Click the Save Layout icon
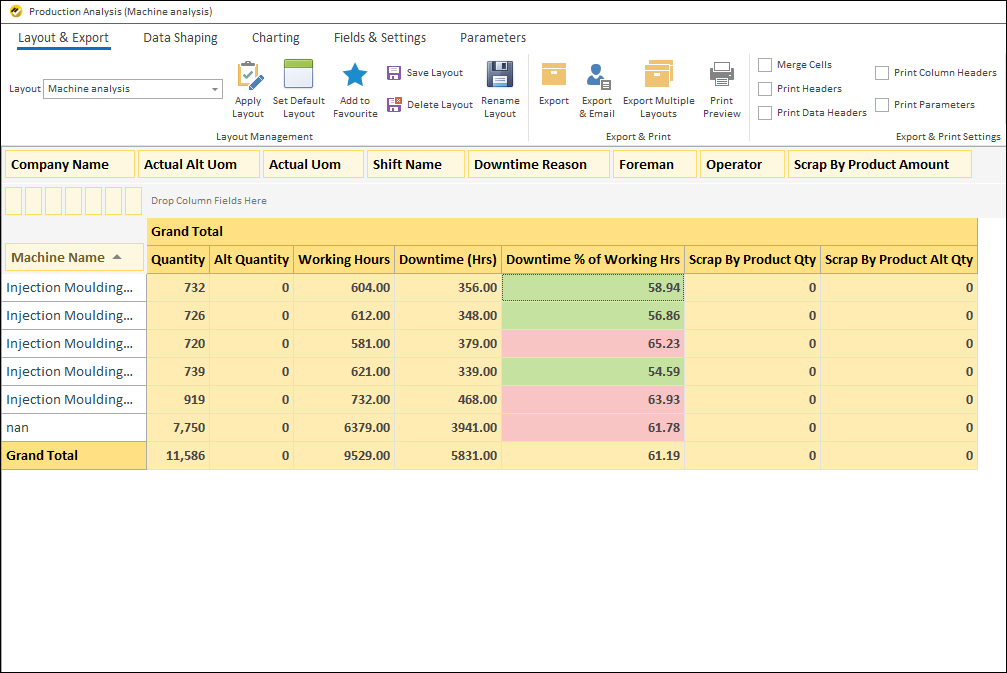 (395, 73)
